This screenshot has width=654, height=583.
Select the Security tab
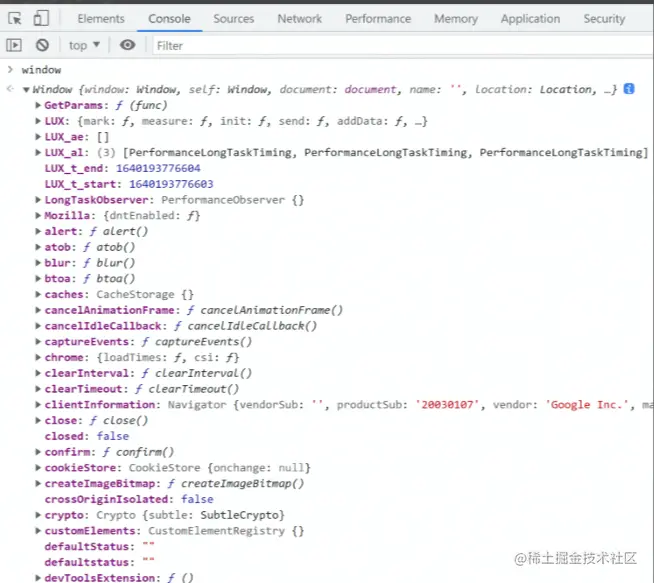coord(604,19)
